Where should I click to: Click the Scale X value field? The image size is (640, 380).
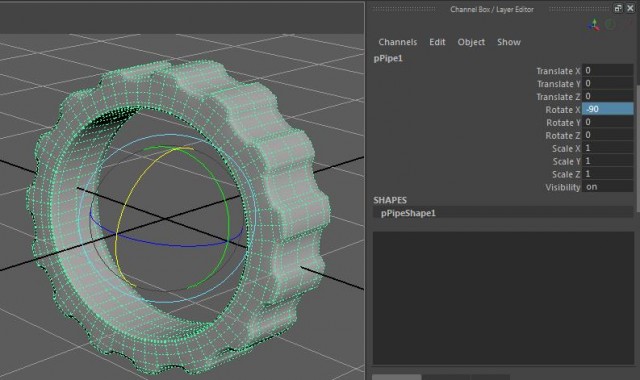click(608, 148)
